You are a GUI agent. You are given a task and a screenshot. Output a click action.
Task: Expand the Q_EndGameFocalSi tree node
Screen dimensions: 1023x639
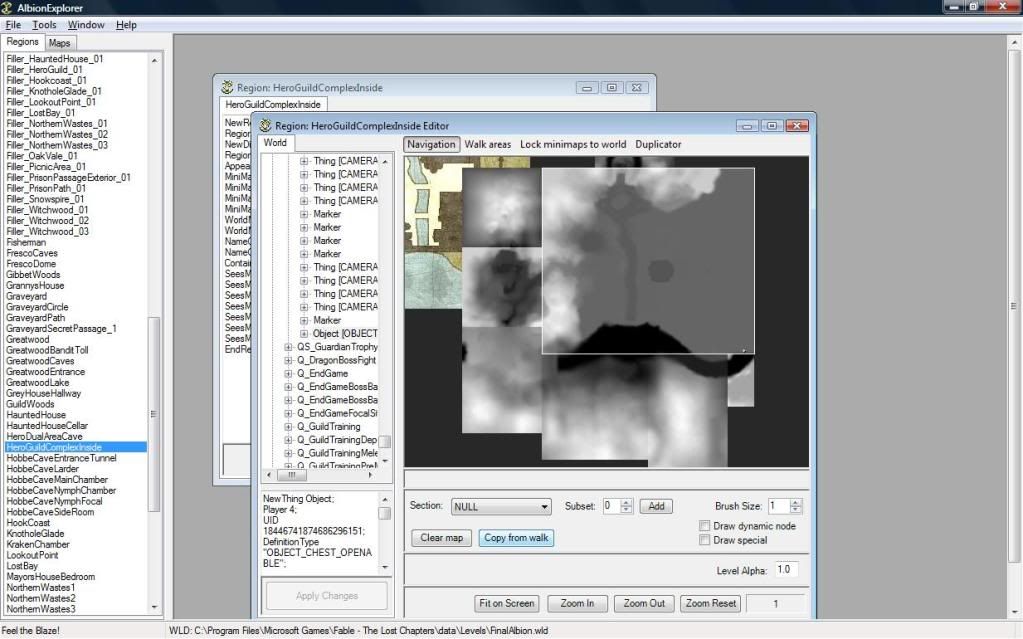click(x=288, y=413)
